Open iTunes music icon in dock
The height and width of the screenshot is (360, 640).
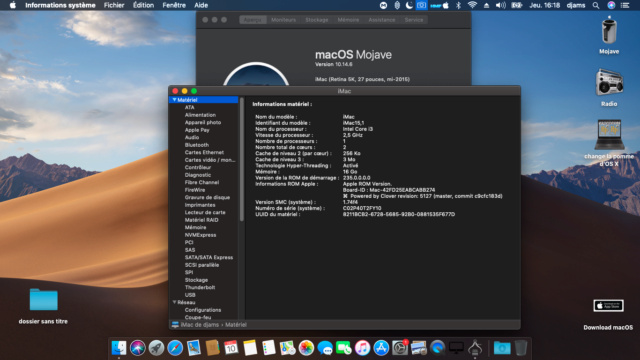pyautogui.click(x=362, y=348)
